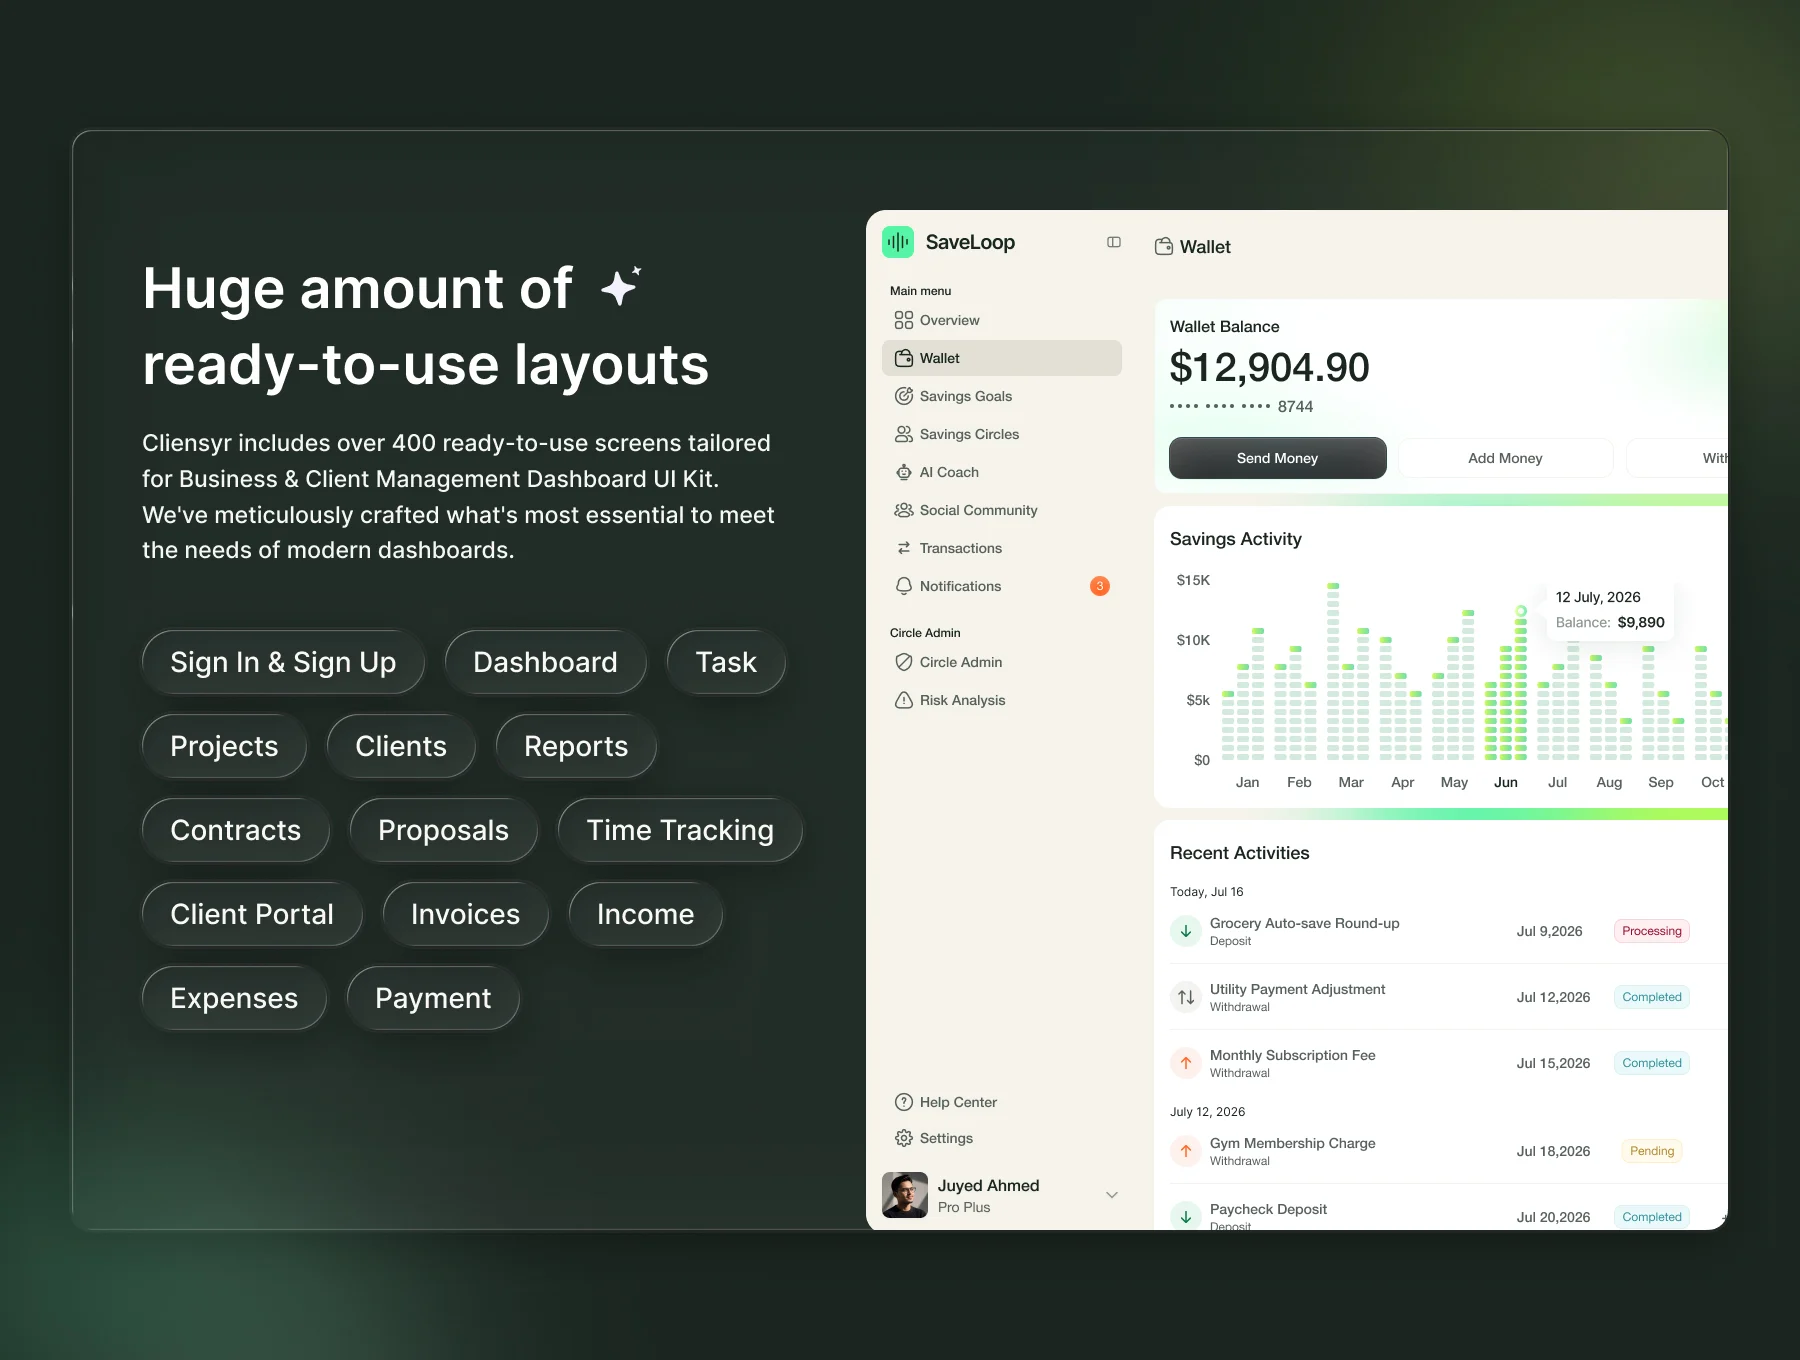The width and height of the screenshot is (1800, 1360).
Task: Click the Jun label on chart axis
Action: tap(1506, 782)
